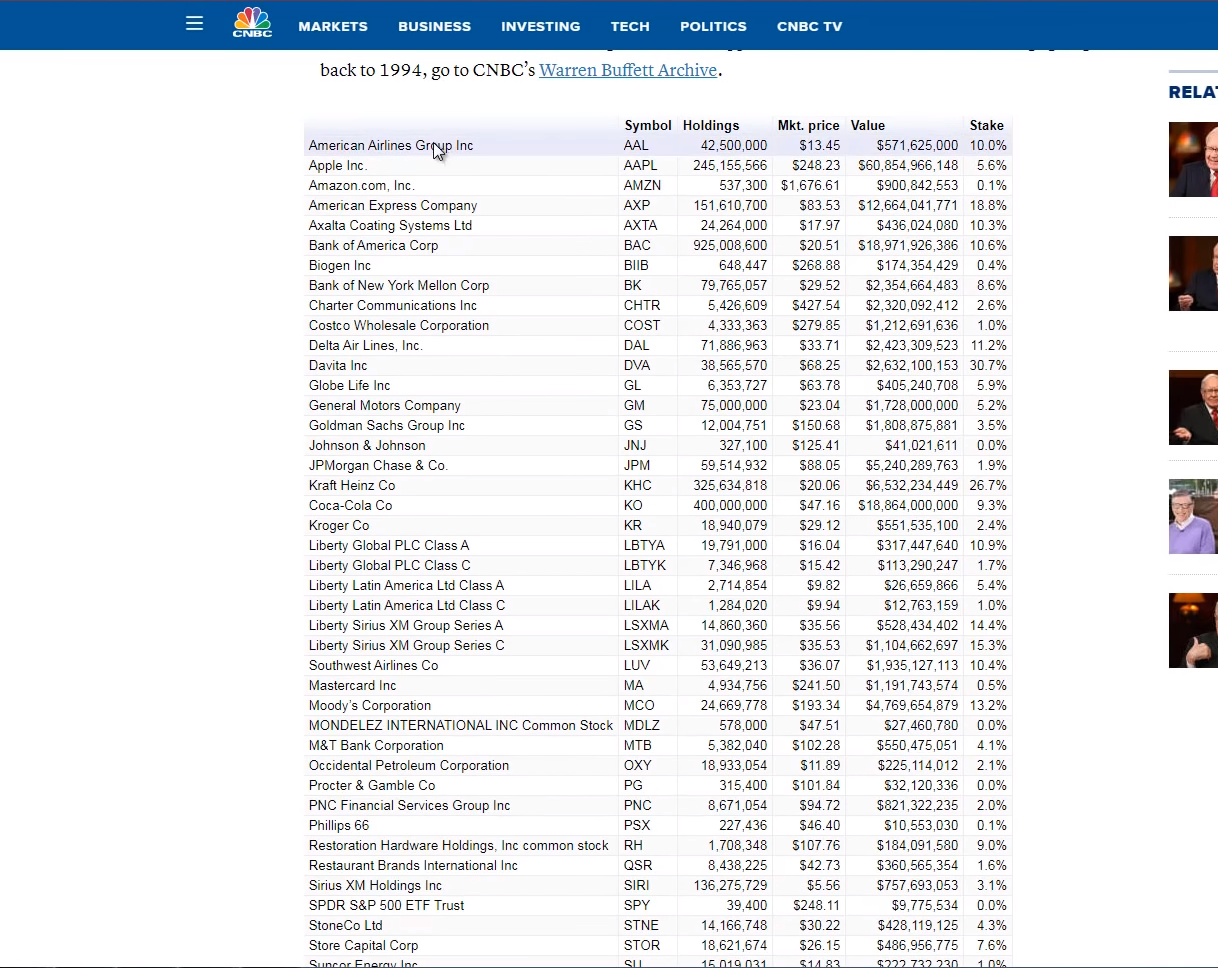This screenshot has height=968, width=1218.
Task: Click Liberty Sirius XM Group Series C
Action: [407, 645]
